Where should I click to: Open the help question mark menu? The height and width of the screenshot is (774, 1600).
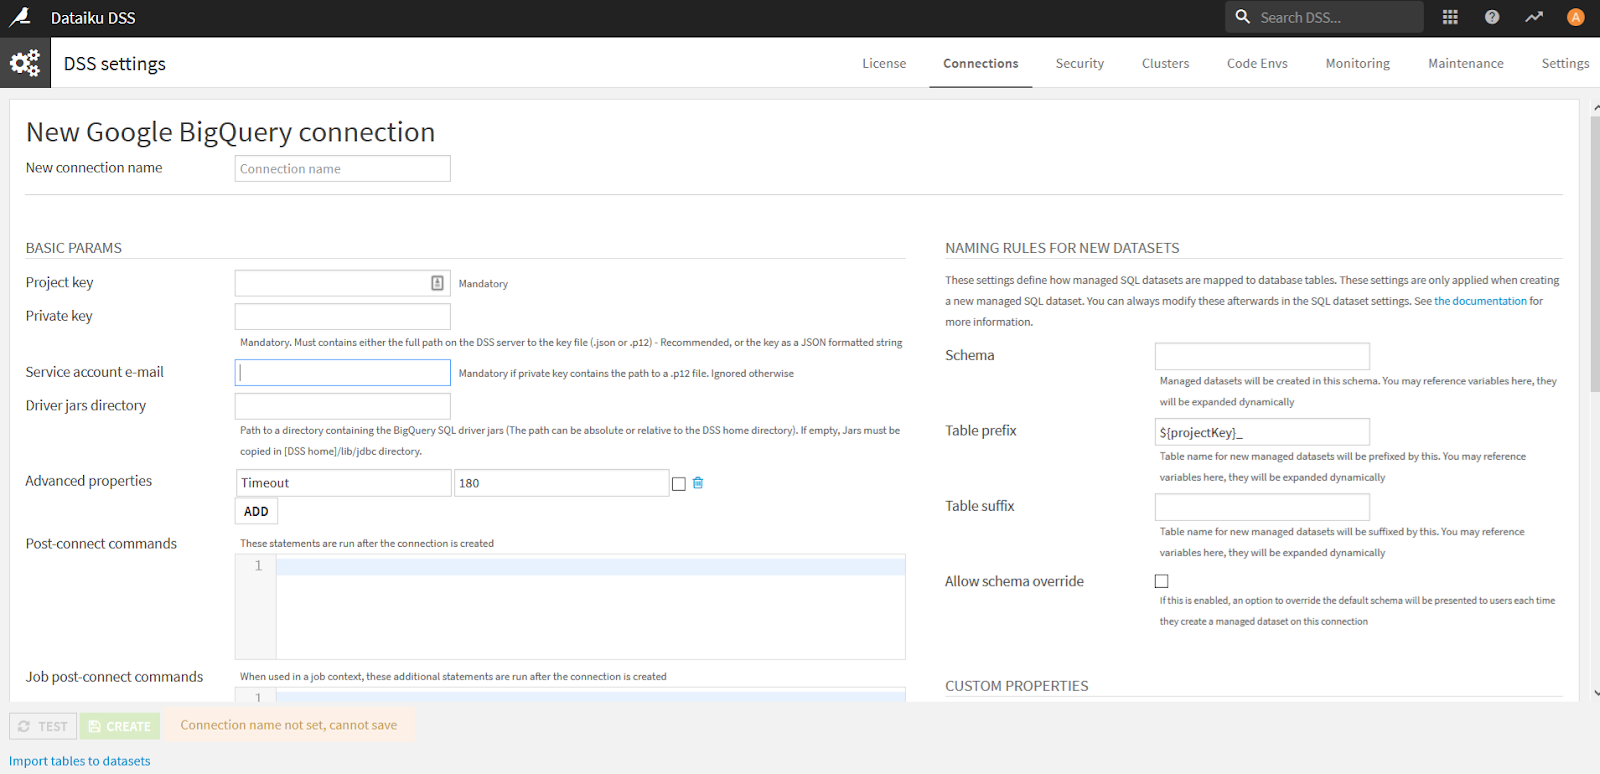click(1492, 17)
